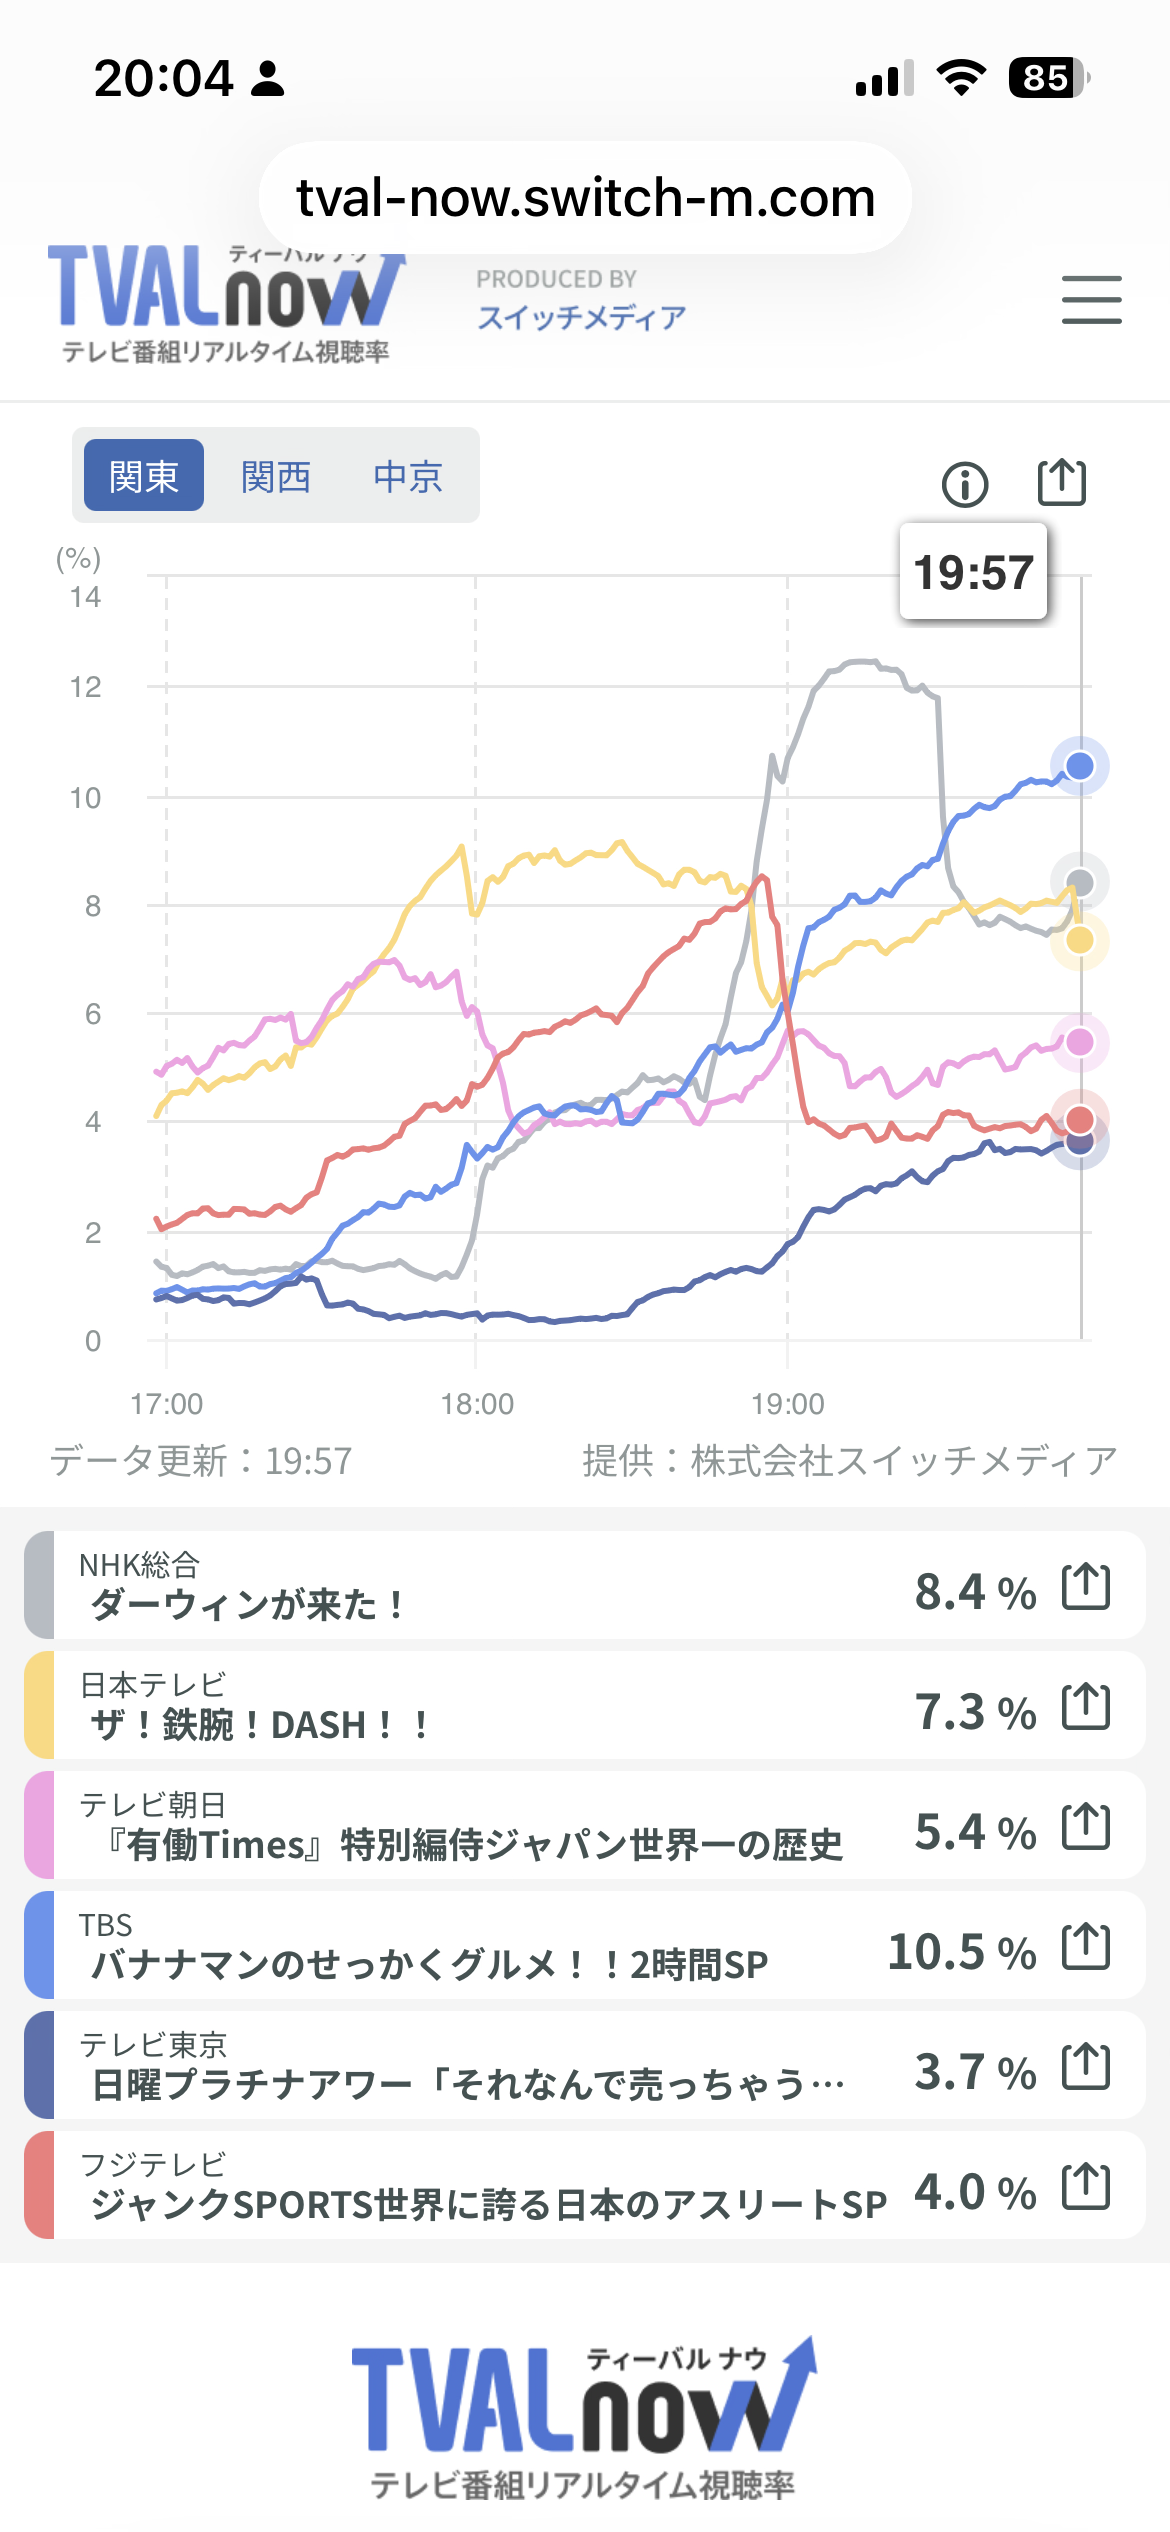Share the chart using top share icon
This screenshot has height=2532, width=1170.
tap(1061, 483)
